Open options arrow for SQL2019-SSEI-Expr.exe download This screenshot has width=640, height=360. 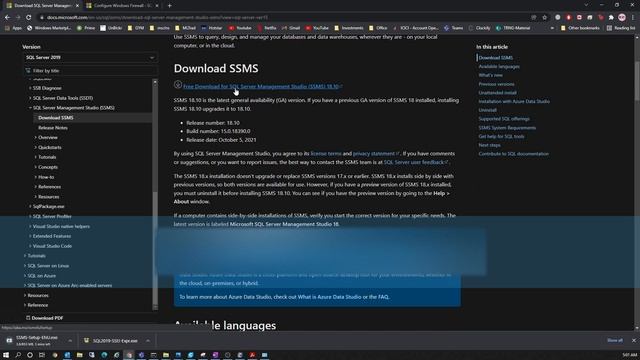click(148, 341)
